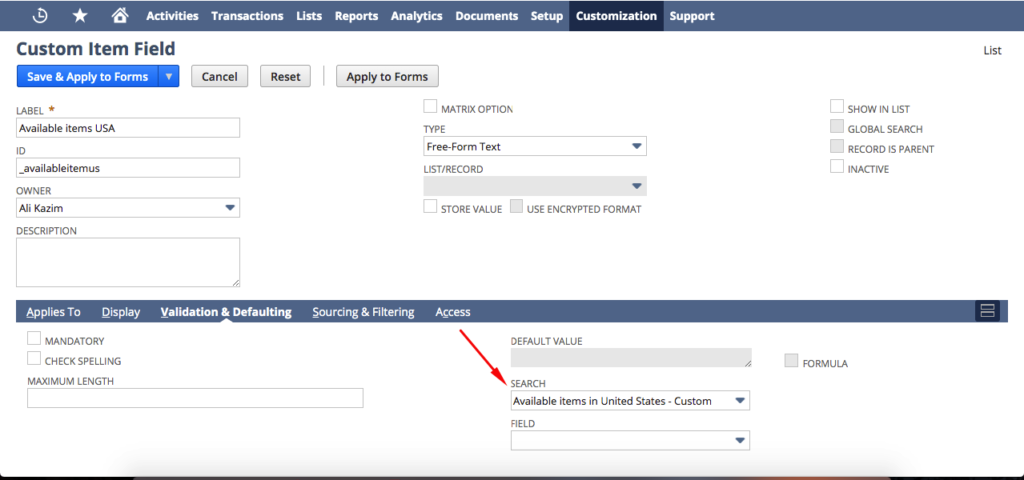Open the Lists menu
Image resolution: width=1024 pixels, height=480 pixels.
[x=309, y=16]
